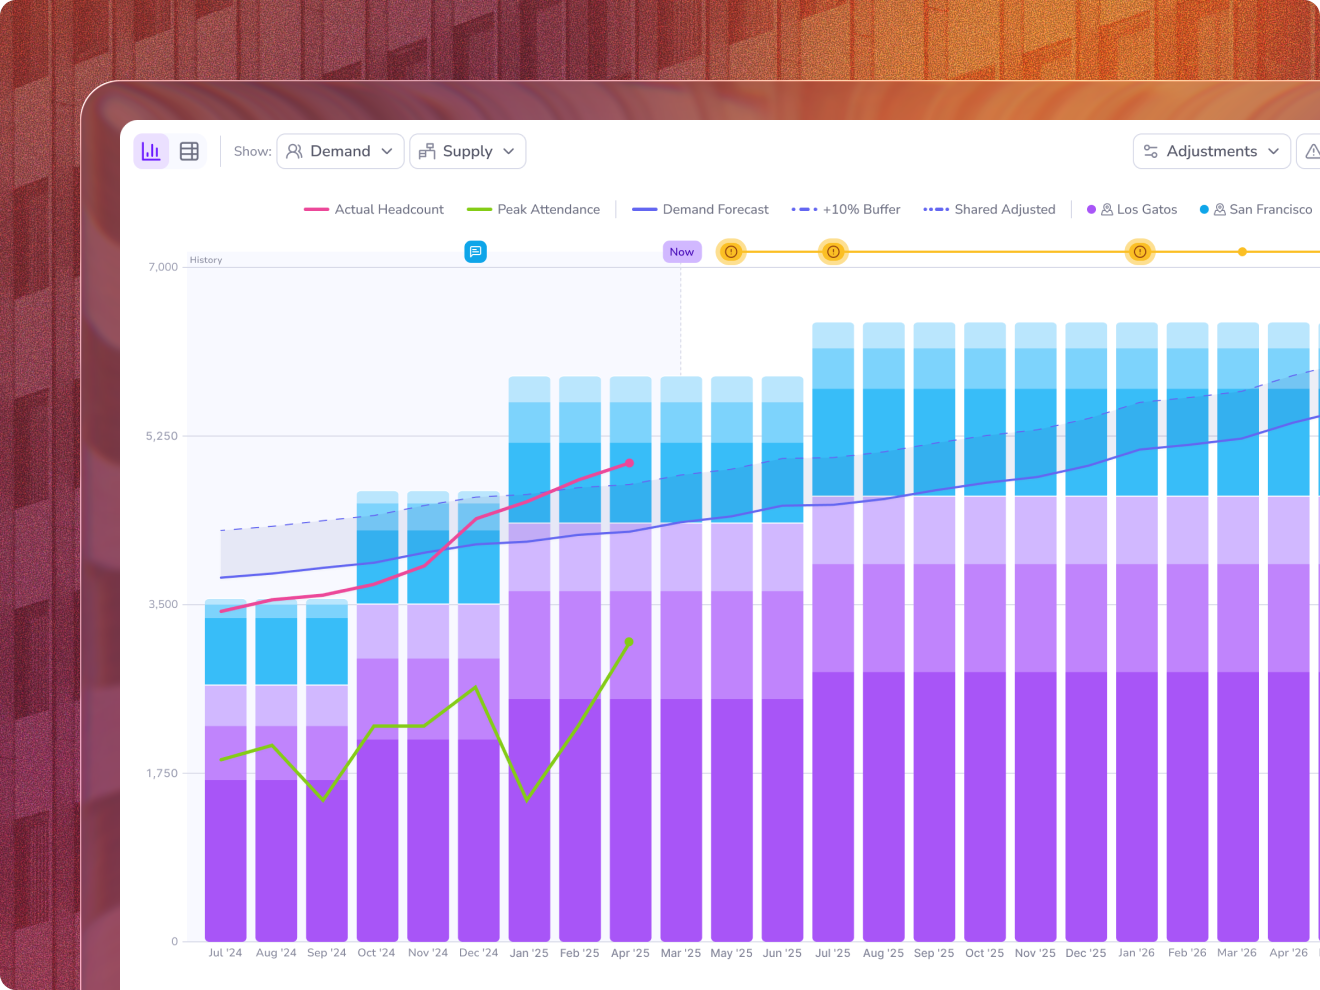Open the first alert marker after Now
This screenshot has height=990, width=1320.
click(731, 252)
